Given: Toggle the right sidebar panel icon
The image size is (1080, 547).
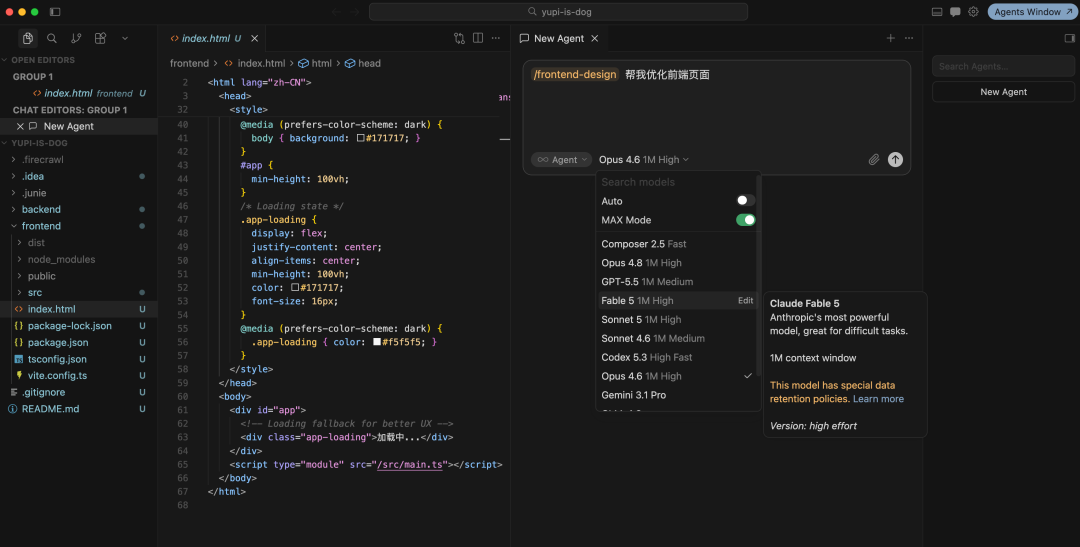Looking at the screenshot, I should tap(1070, 39).
